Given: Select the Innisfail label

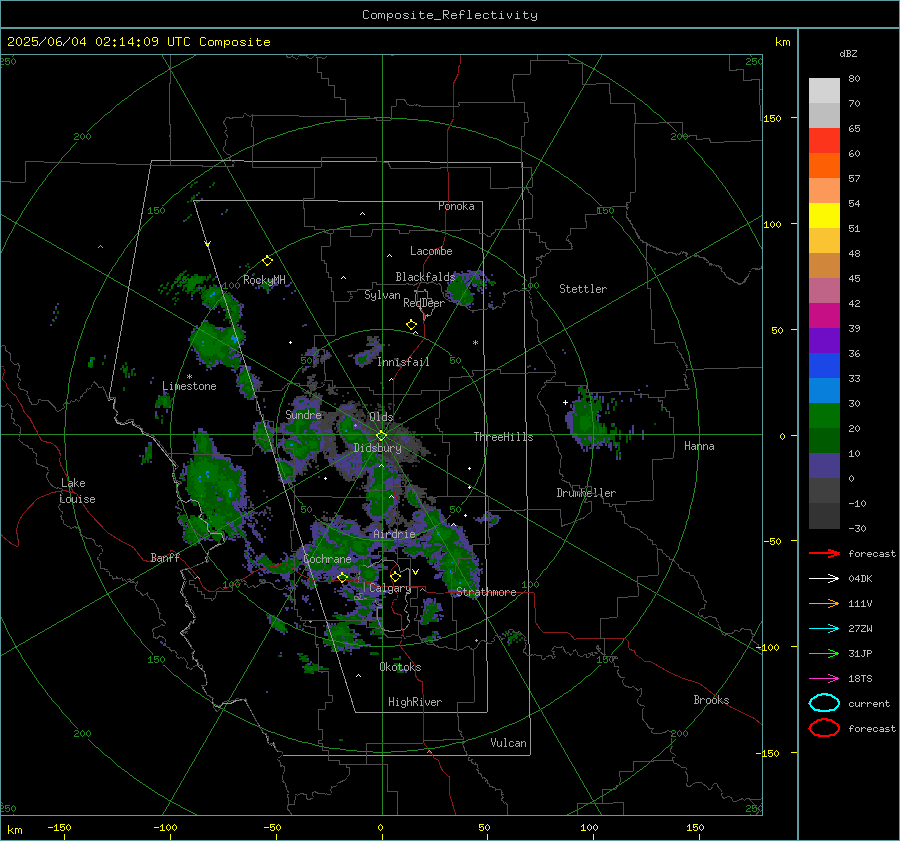Looking at the screenshot, I should 403,362.
